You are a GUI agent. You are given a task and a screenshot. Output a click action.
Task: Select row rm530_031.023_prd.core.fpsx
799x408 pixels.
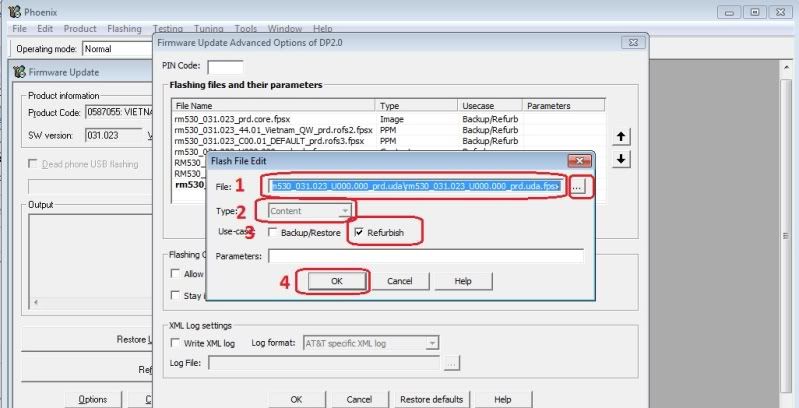388,119
